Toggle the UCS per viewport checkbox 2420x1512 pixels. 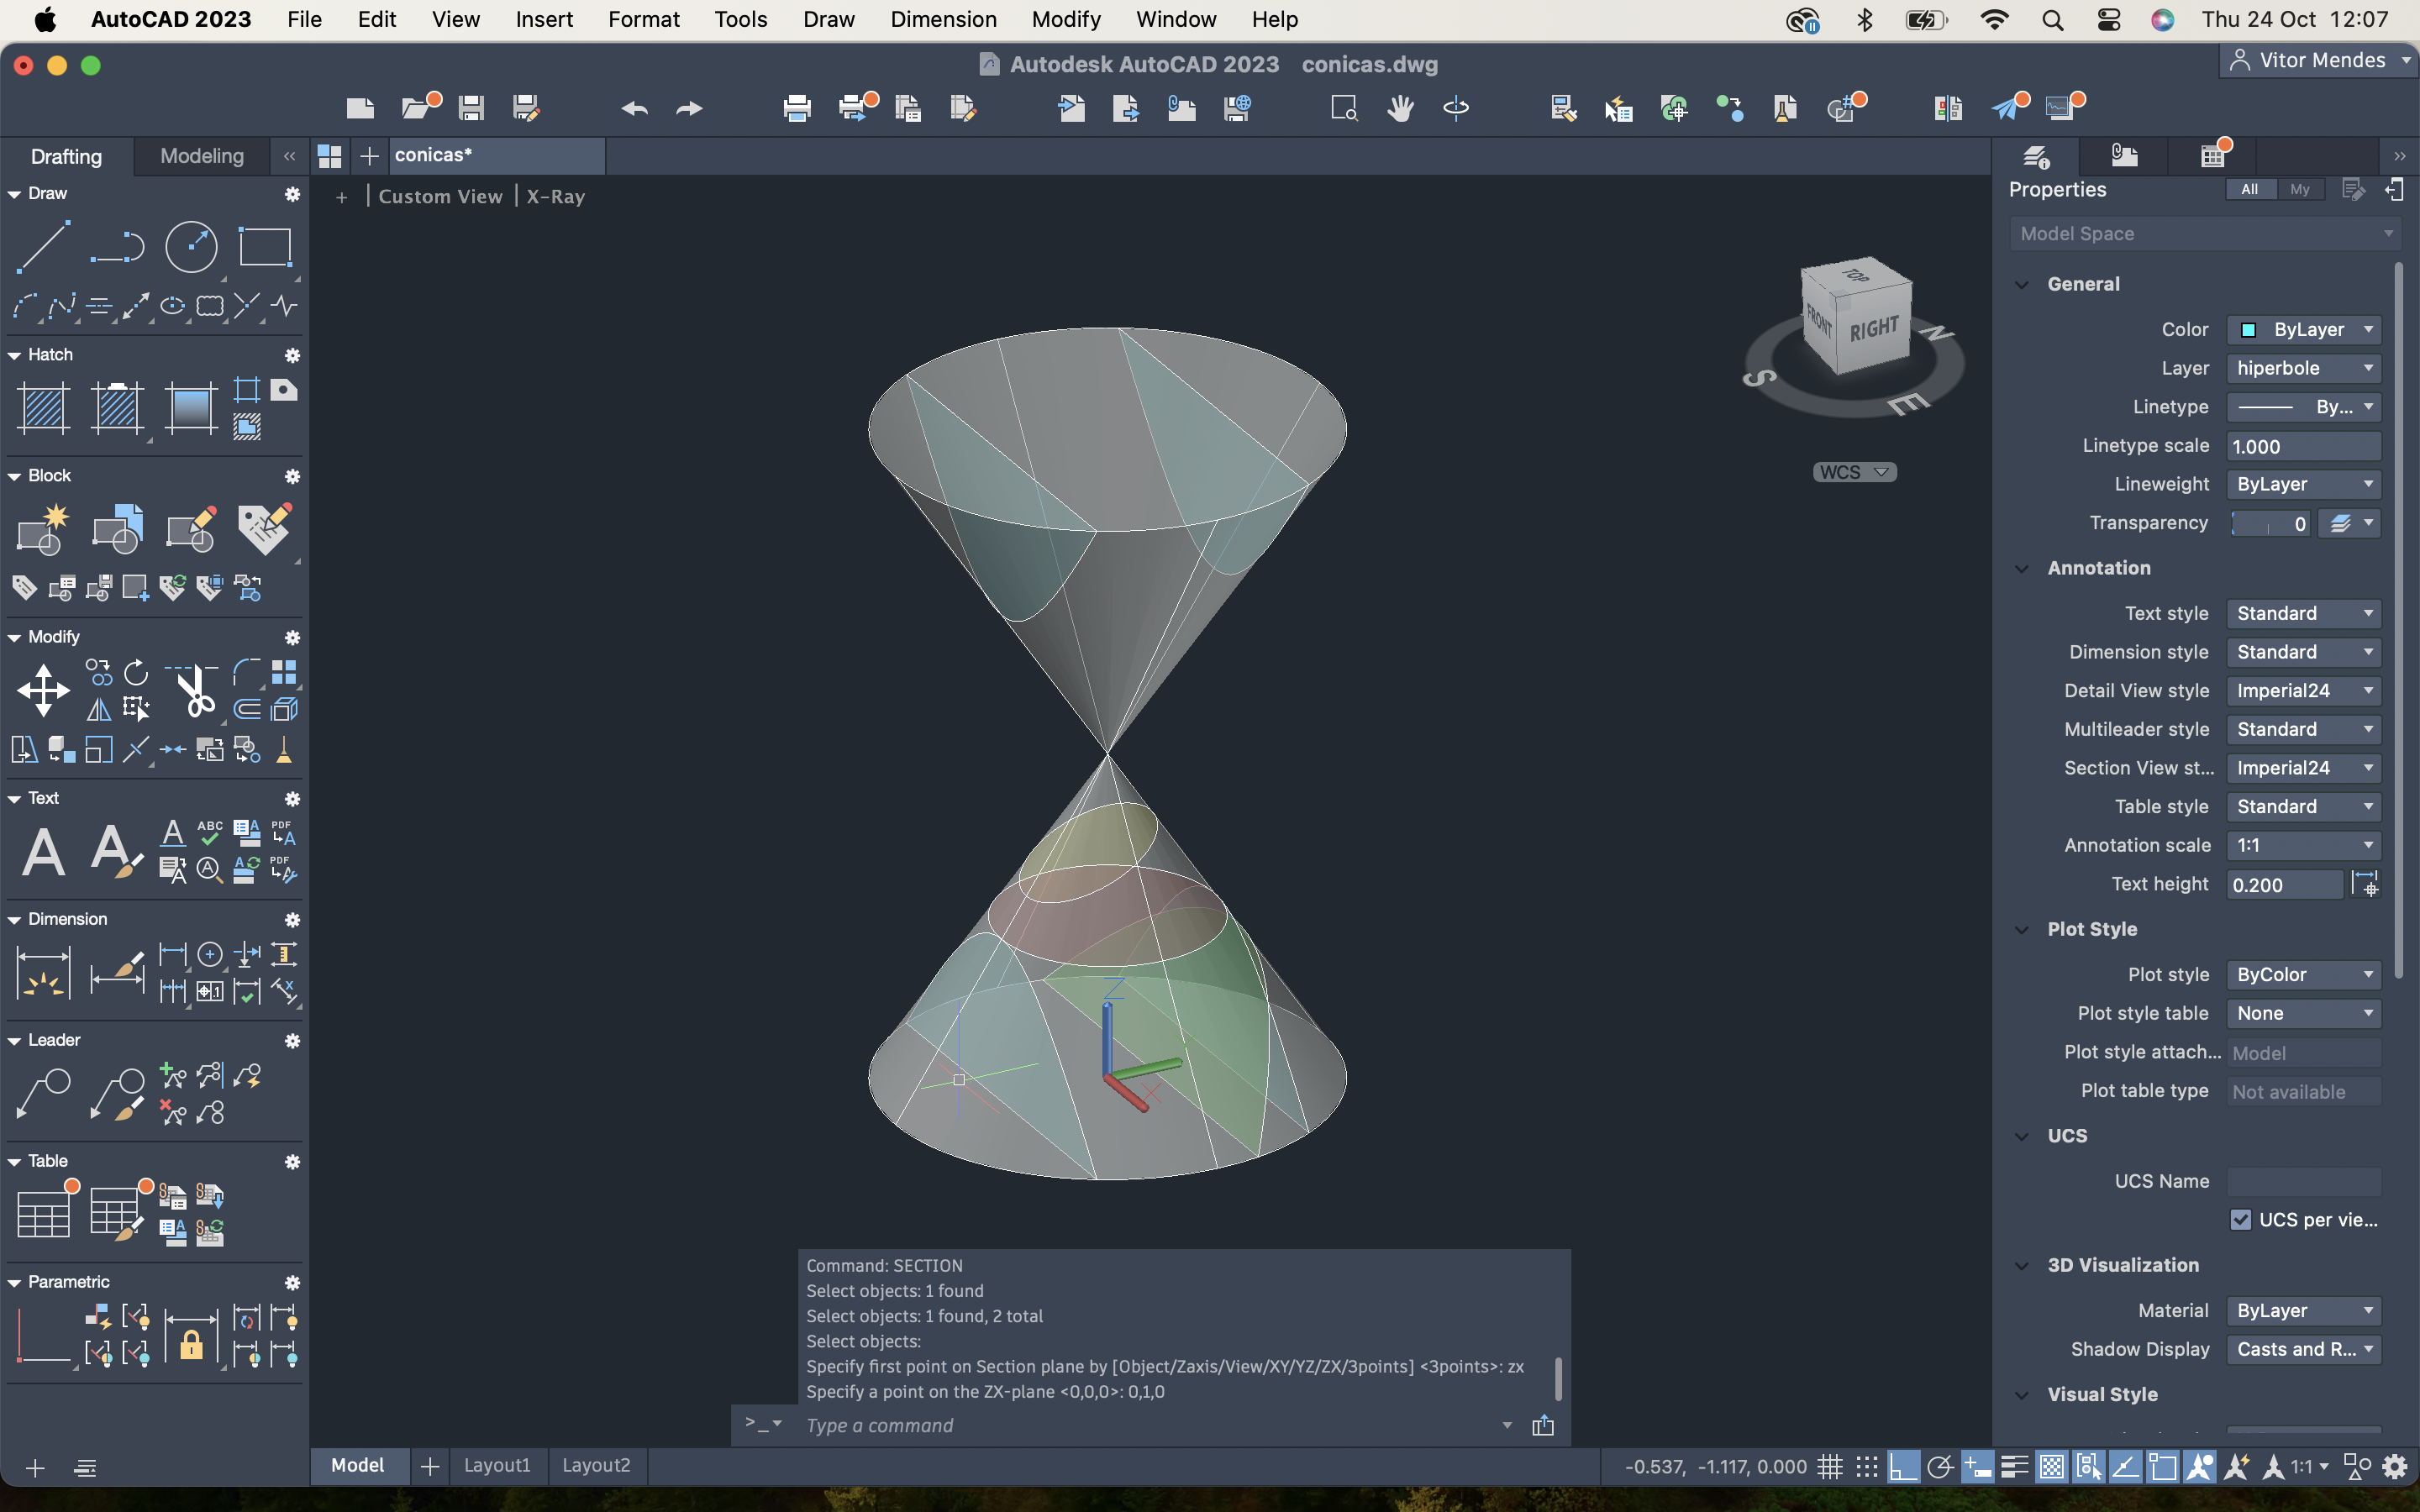click(x=2240, y=1220)
